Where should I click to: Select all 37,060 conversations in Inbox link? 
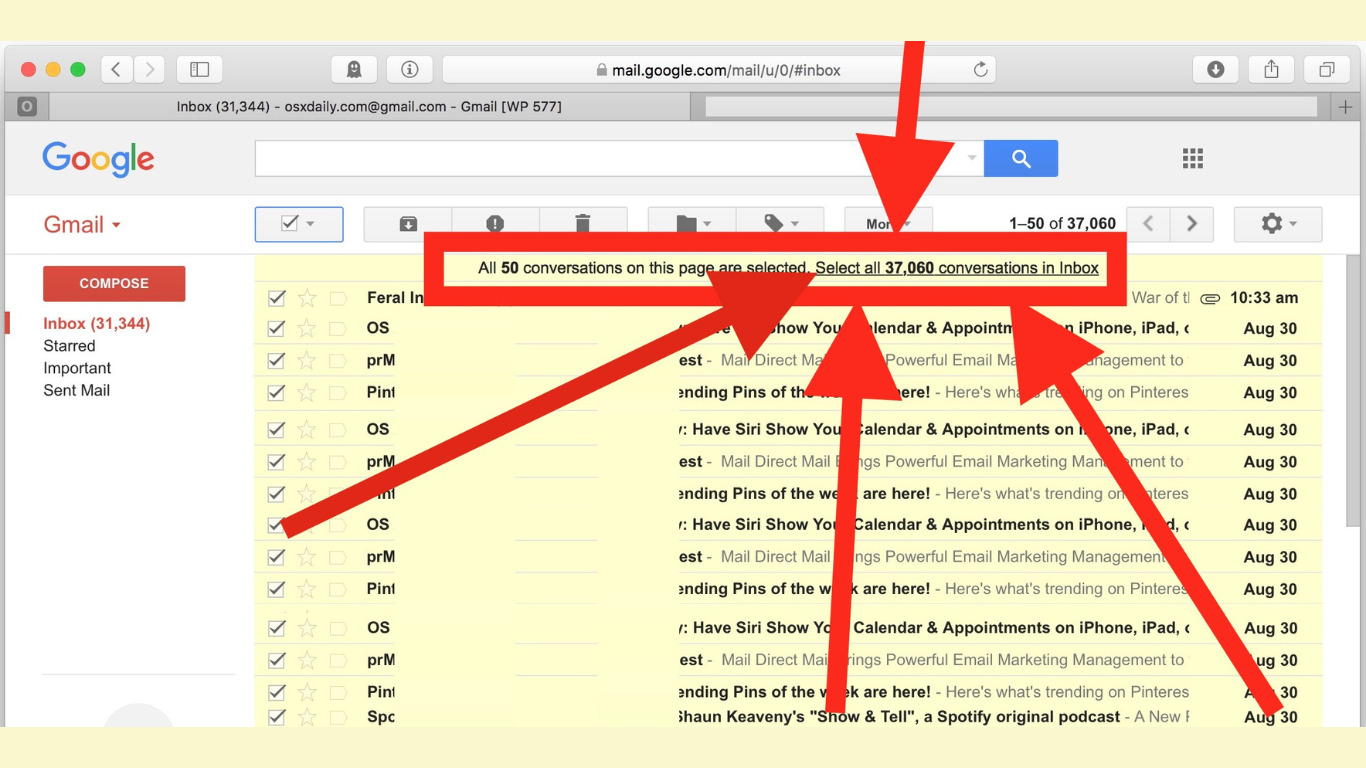coord(957,268)
